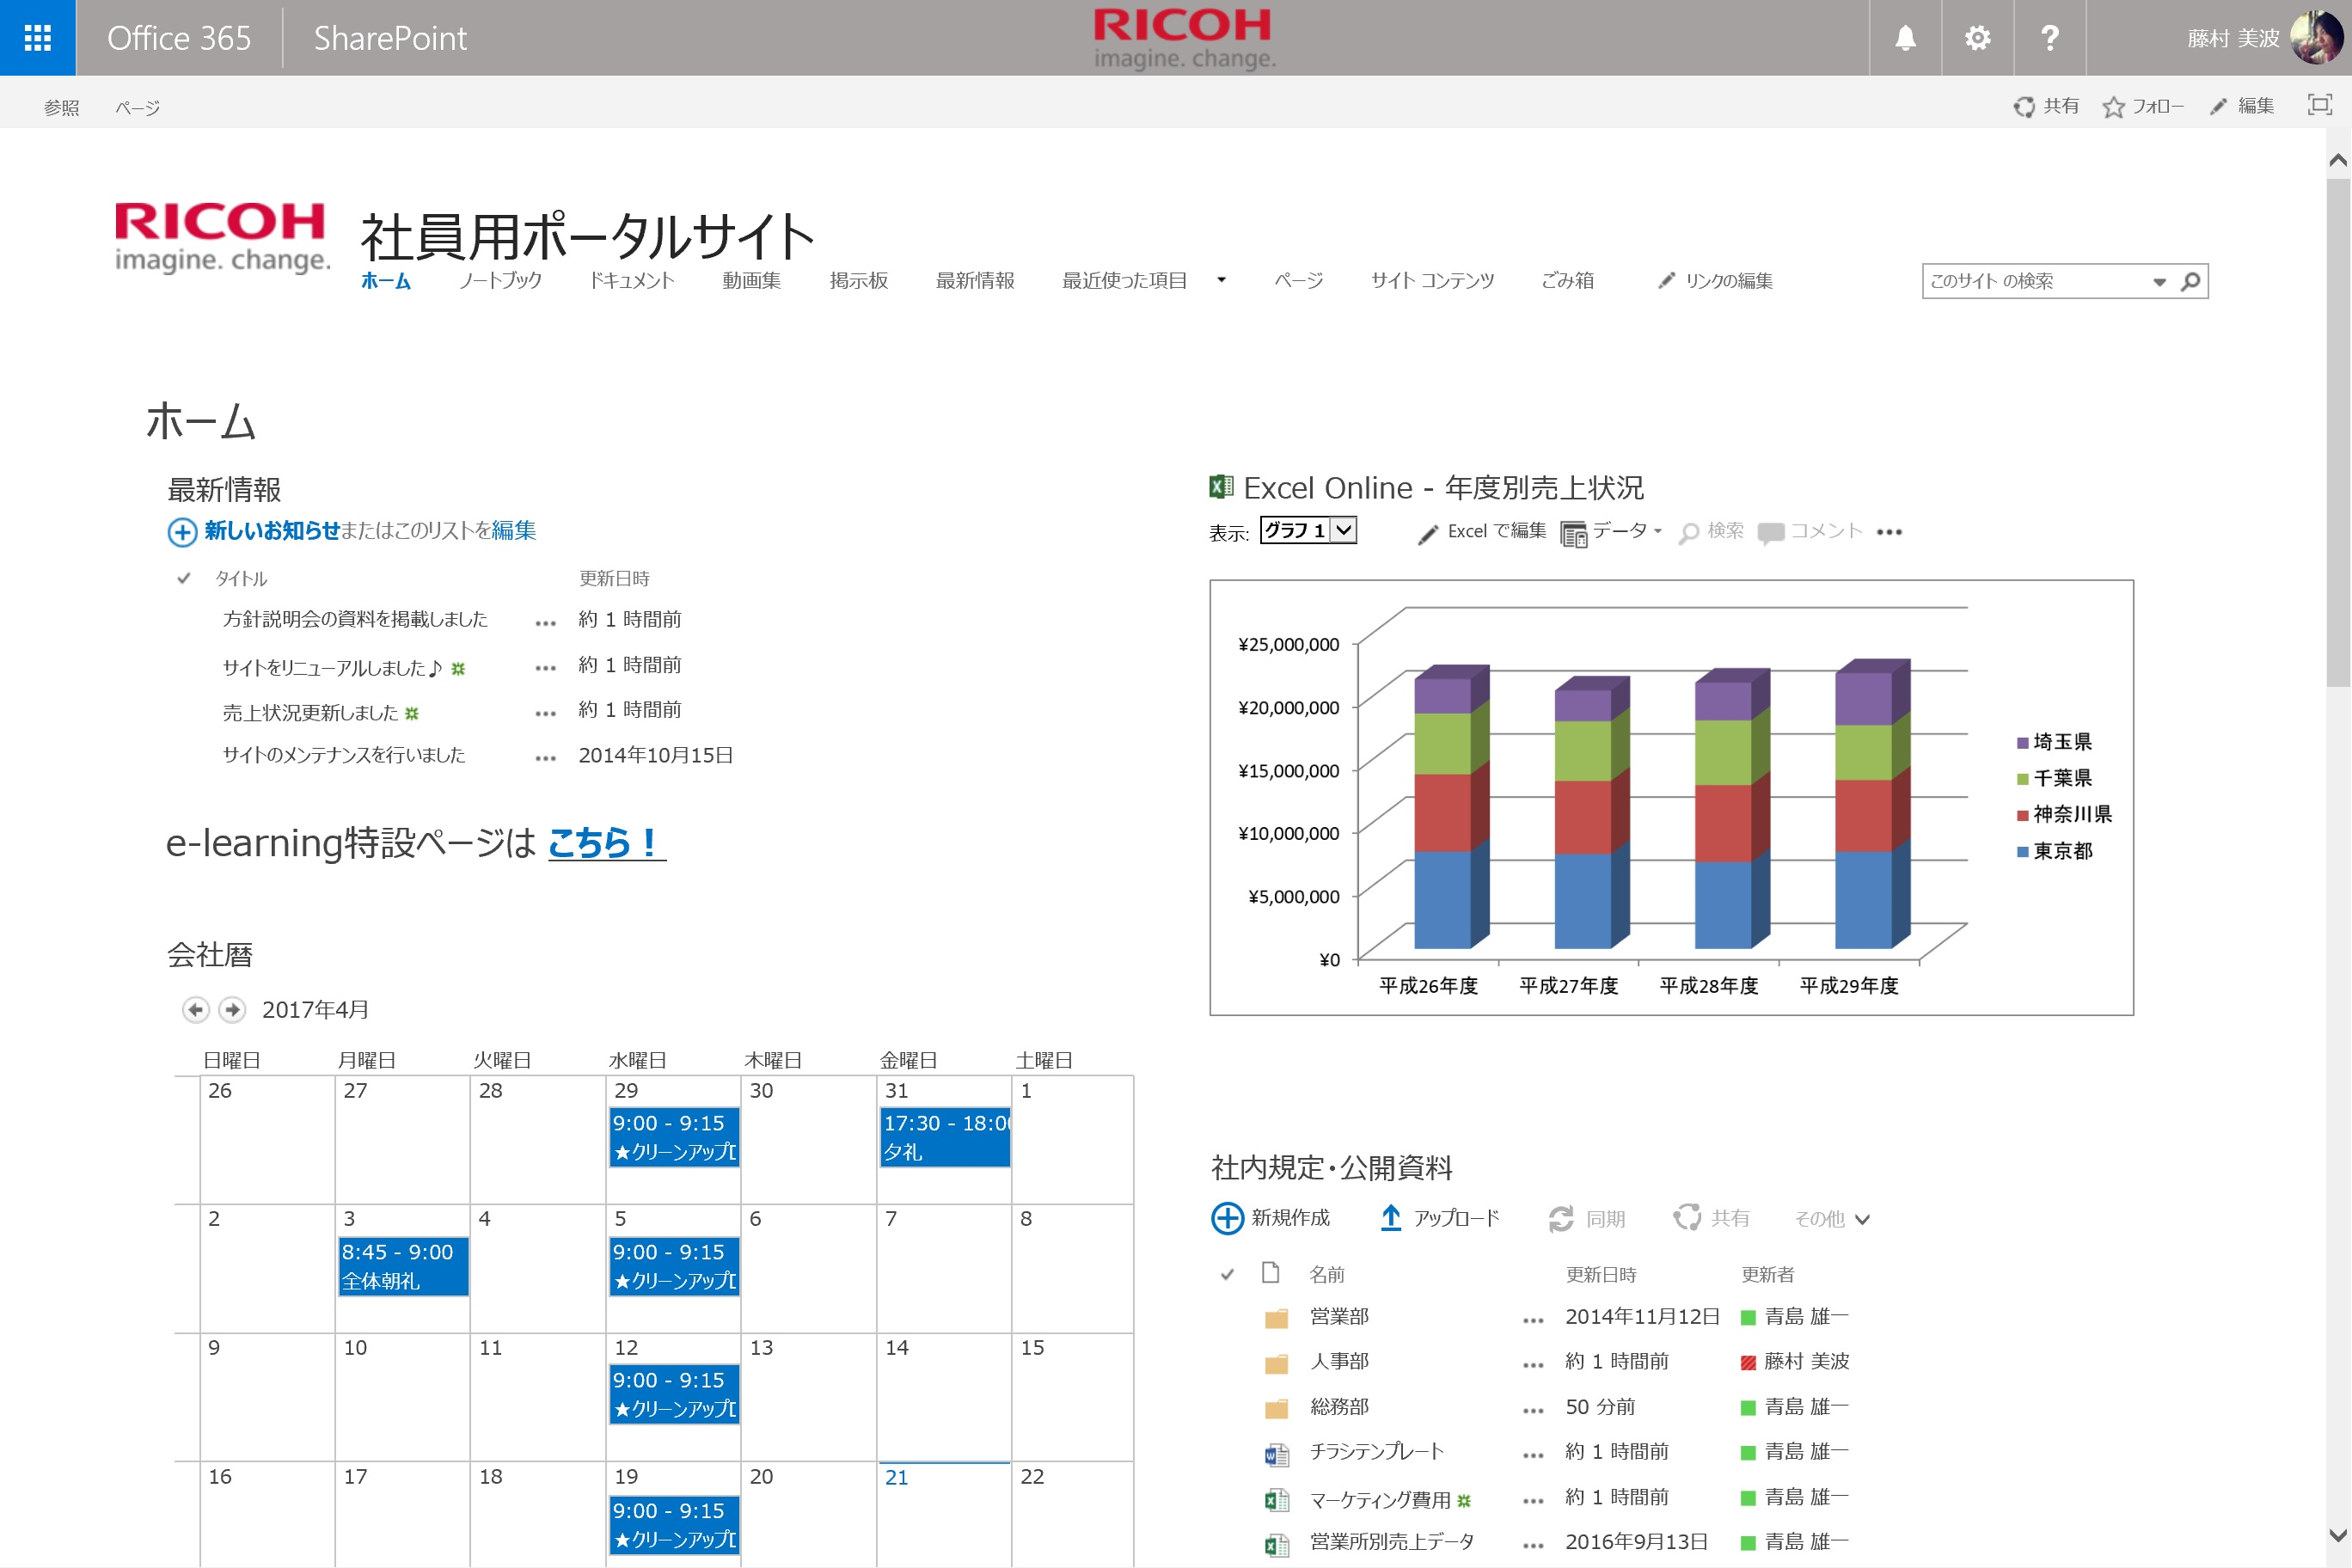2352x1568 pixels.
Task: Click the site search magnifier icon
Action: (2190, 281)
